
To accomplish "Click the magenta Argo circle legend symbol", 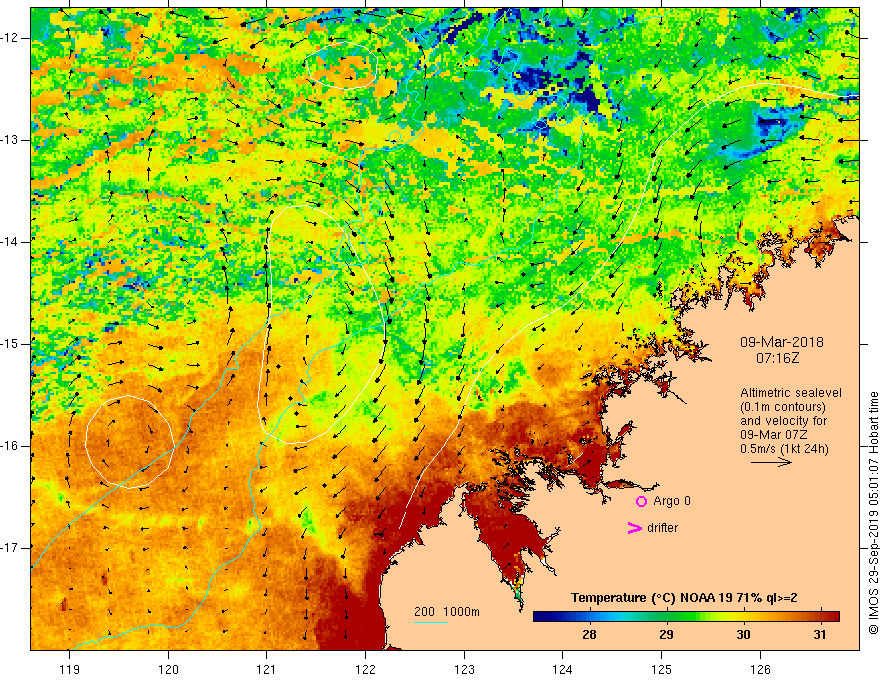I will click(641, 501).
